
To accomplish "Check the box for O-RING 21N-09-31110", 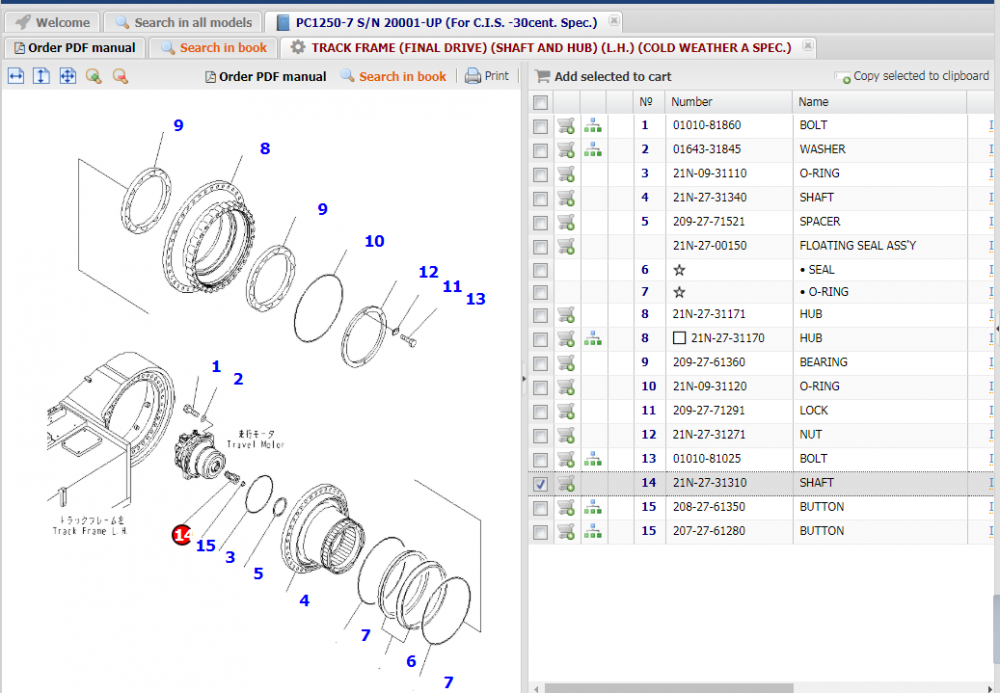I will pos(541,174).
